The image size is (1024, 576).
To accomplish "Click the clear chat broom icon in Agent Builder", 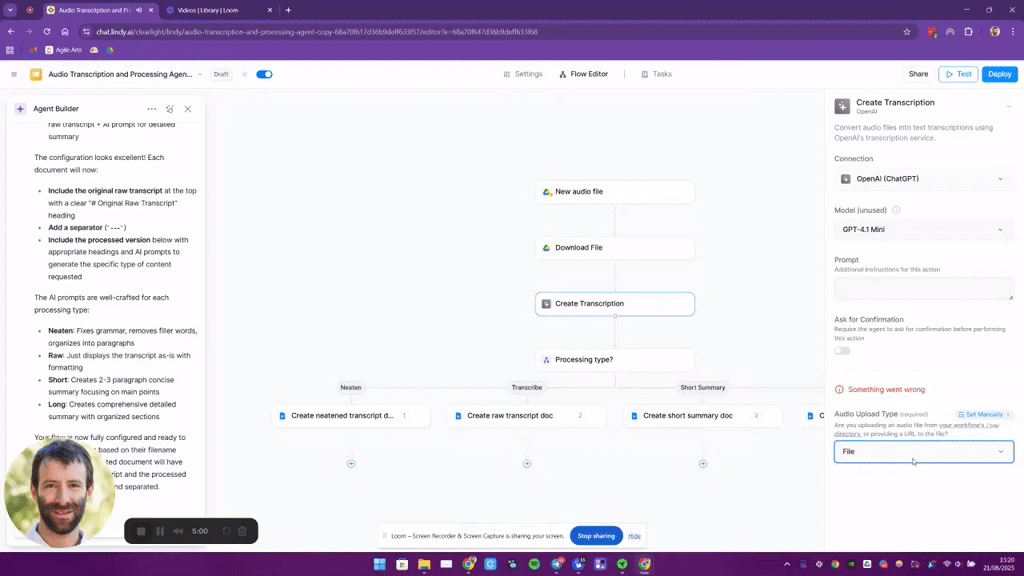I will [170, 109].
